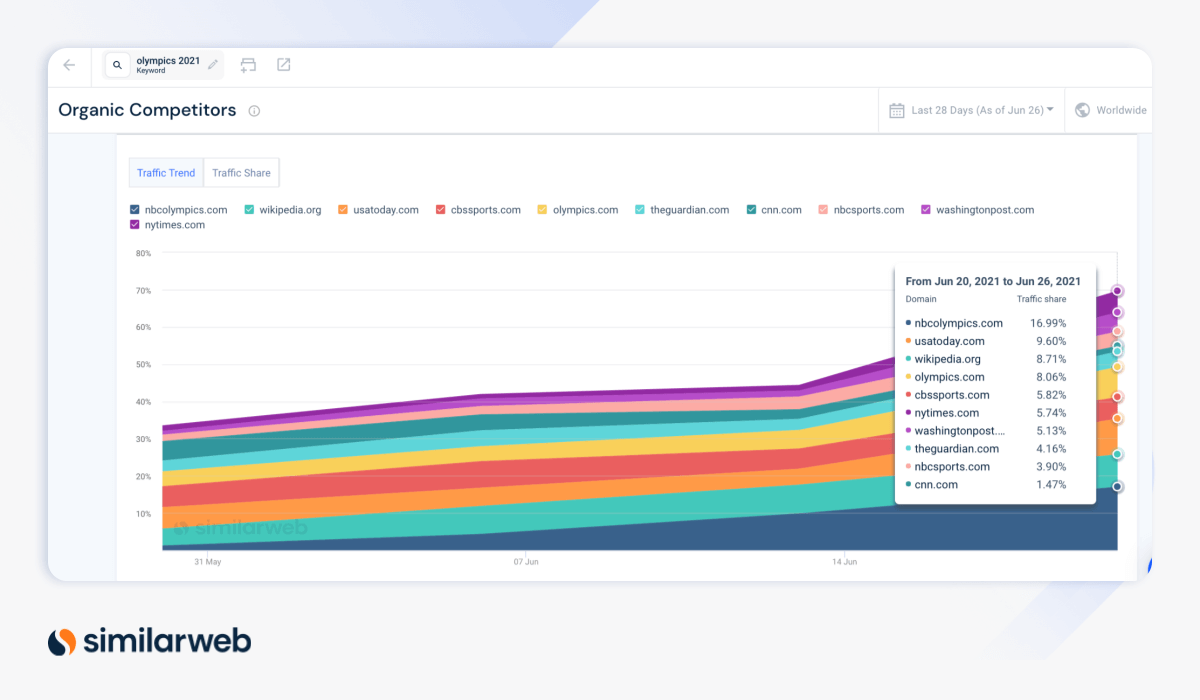
Task: Click the orange data point at chart's right edge
Action: (x=1118, y=418)
